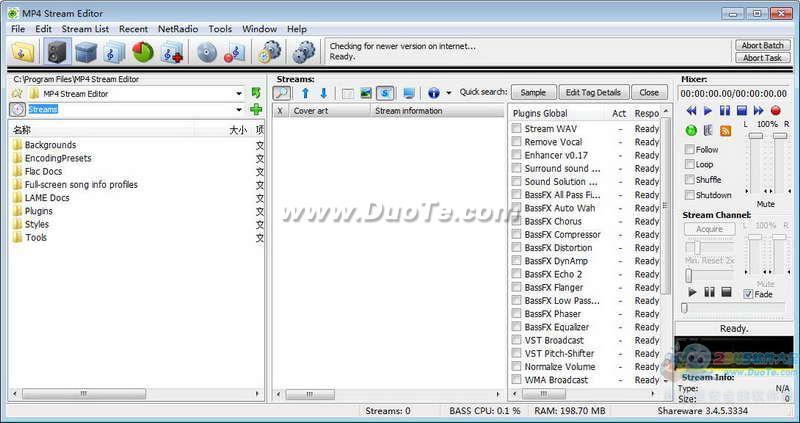Uncheck the Fade checkbox
Image resolution: width=800 pixels, height=423 pixels.
tap(748, 294)
